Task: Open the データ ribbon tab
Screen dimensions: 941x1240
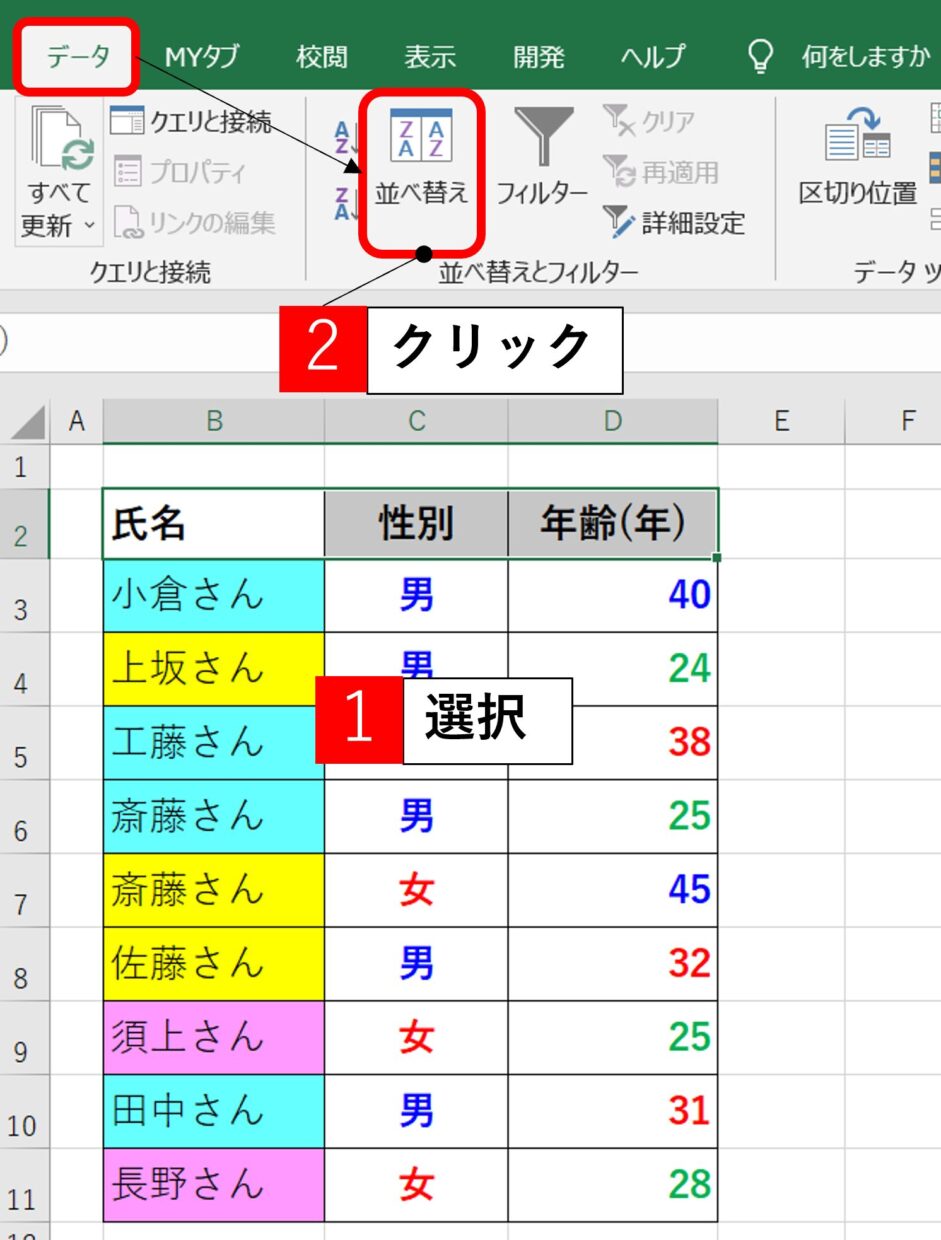Action: 78,57
